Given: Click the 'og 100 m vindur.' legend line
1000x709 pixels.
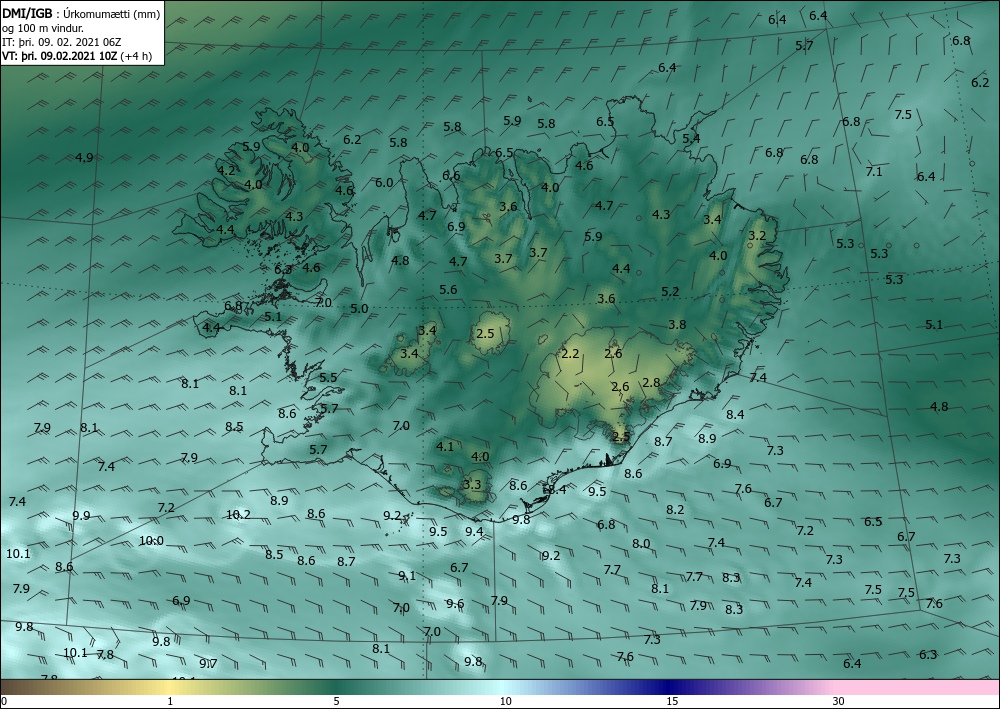Looking at the screenshot, I should pos(43,28).
